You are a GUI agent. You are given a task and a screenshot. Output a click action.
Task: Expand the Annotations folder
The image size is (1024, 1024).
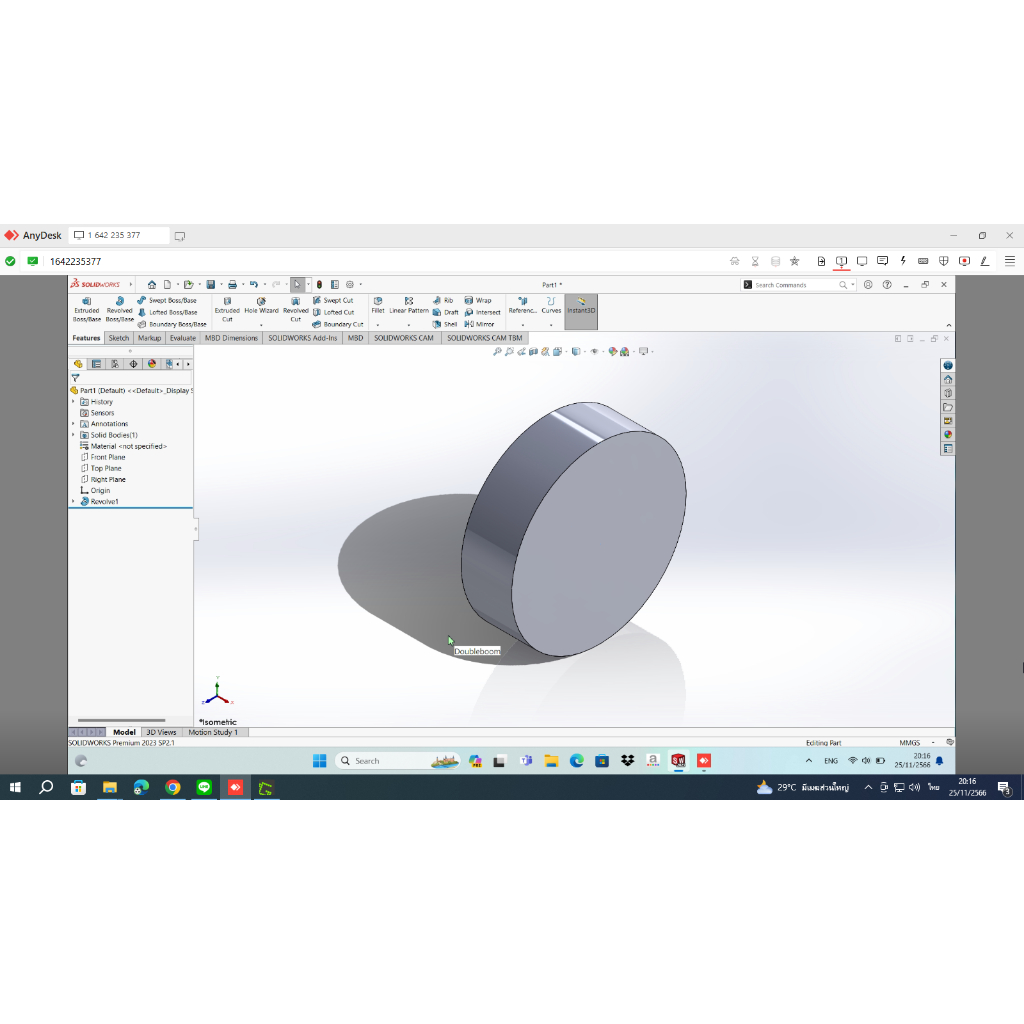71,423
